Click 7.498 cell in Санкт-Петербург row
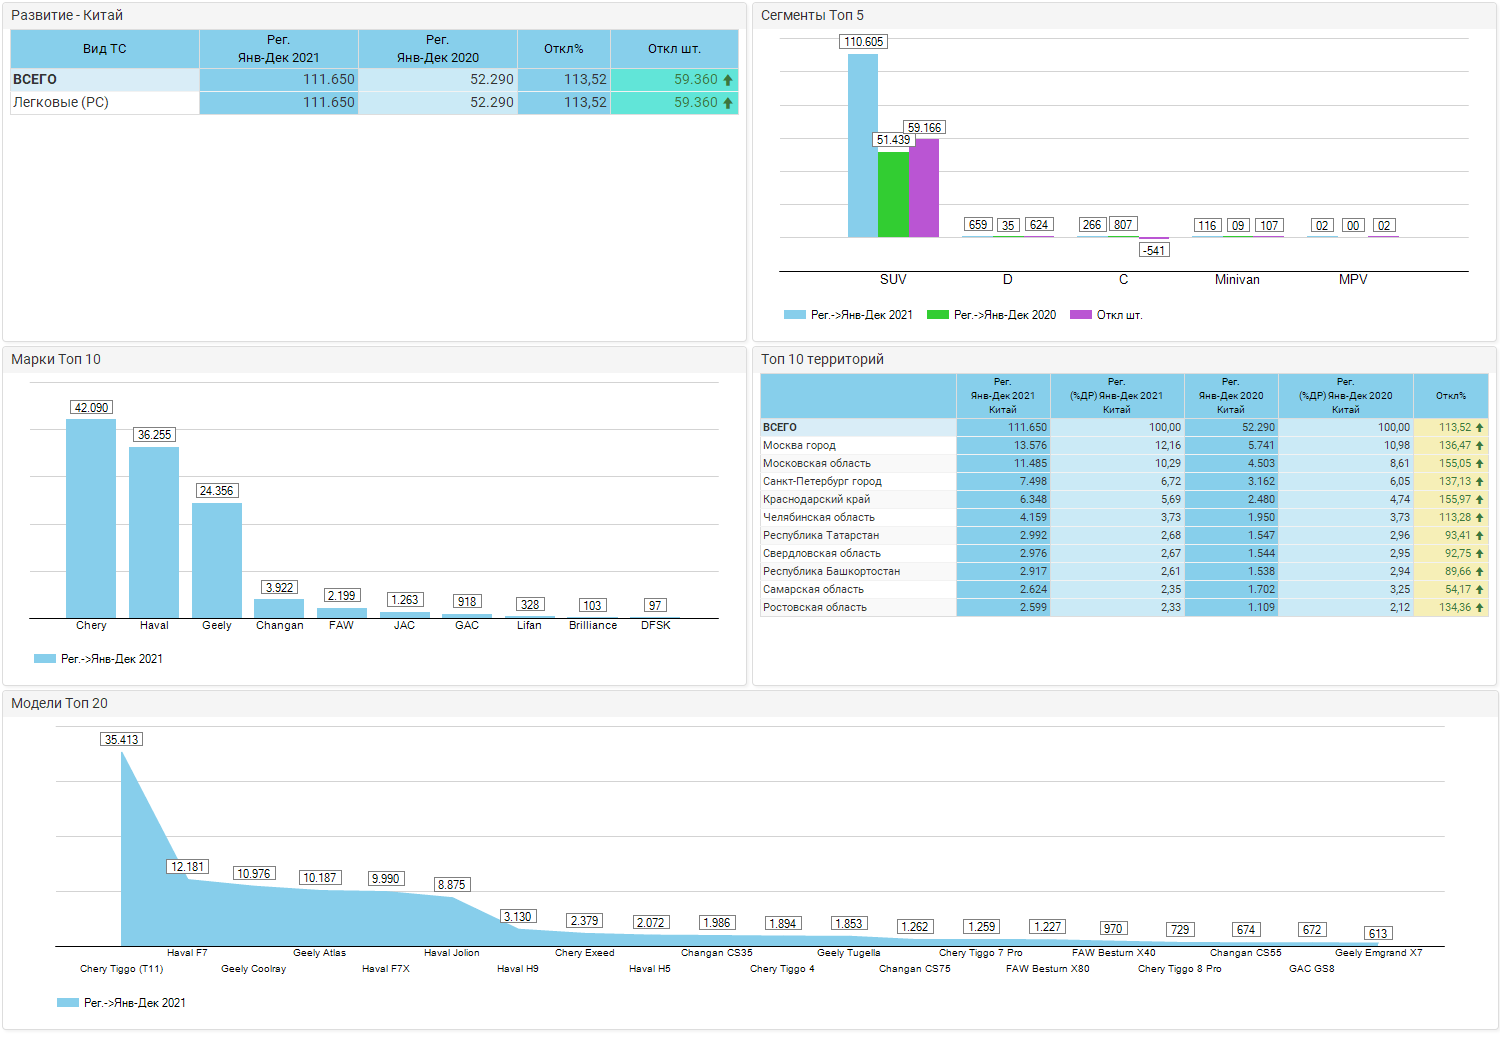This screenshot has height=1060, width=1500. click(1003, 482)
